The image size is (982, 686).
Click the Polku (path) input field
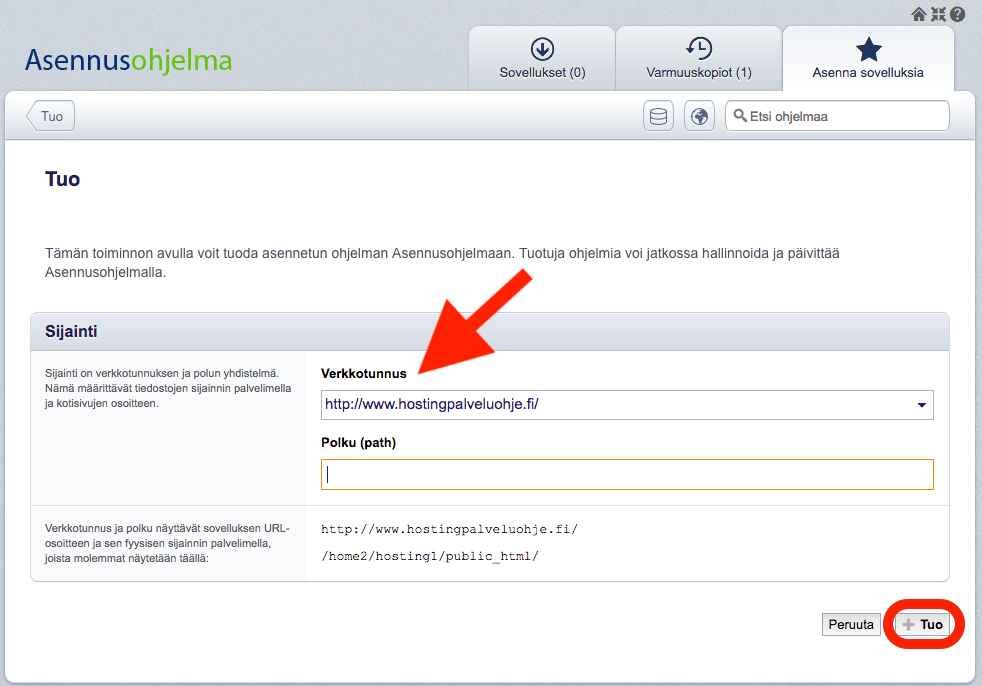tap(627, 474)
